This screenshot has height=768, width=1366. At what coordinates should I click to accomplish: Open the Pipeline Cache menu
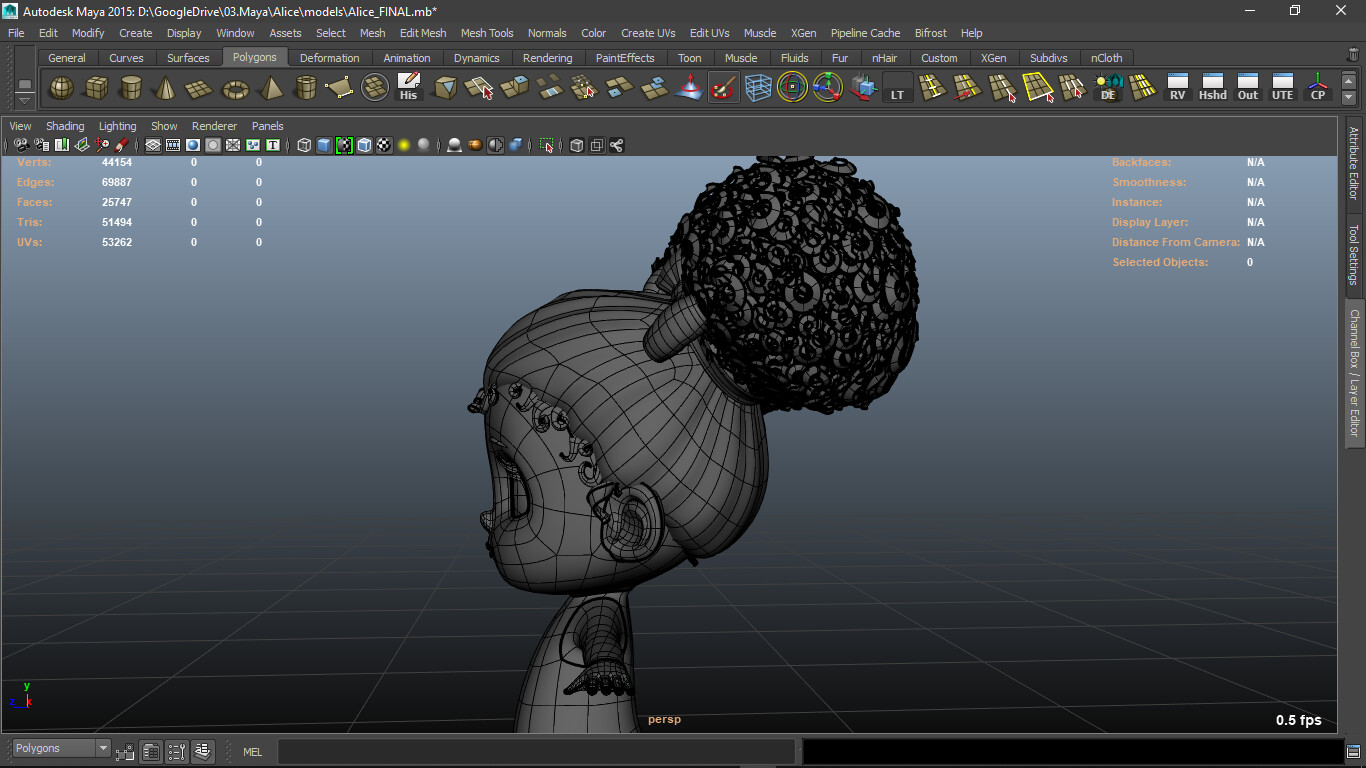(865, 33)
